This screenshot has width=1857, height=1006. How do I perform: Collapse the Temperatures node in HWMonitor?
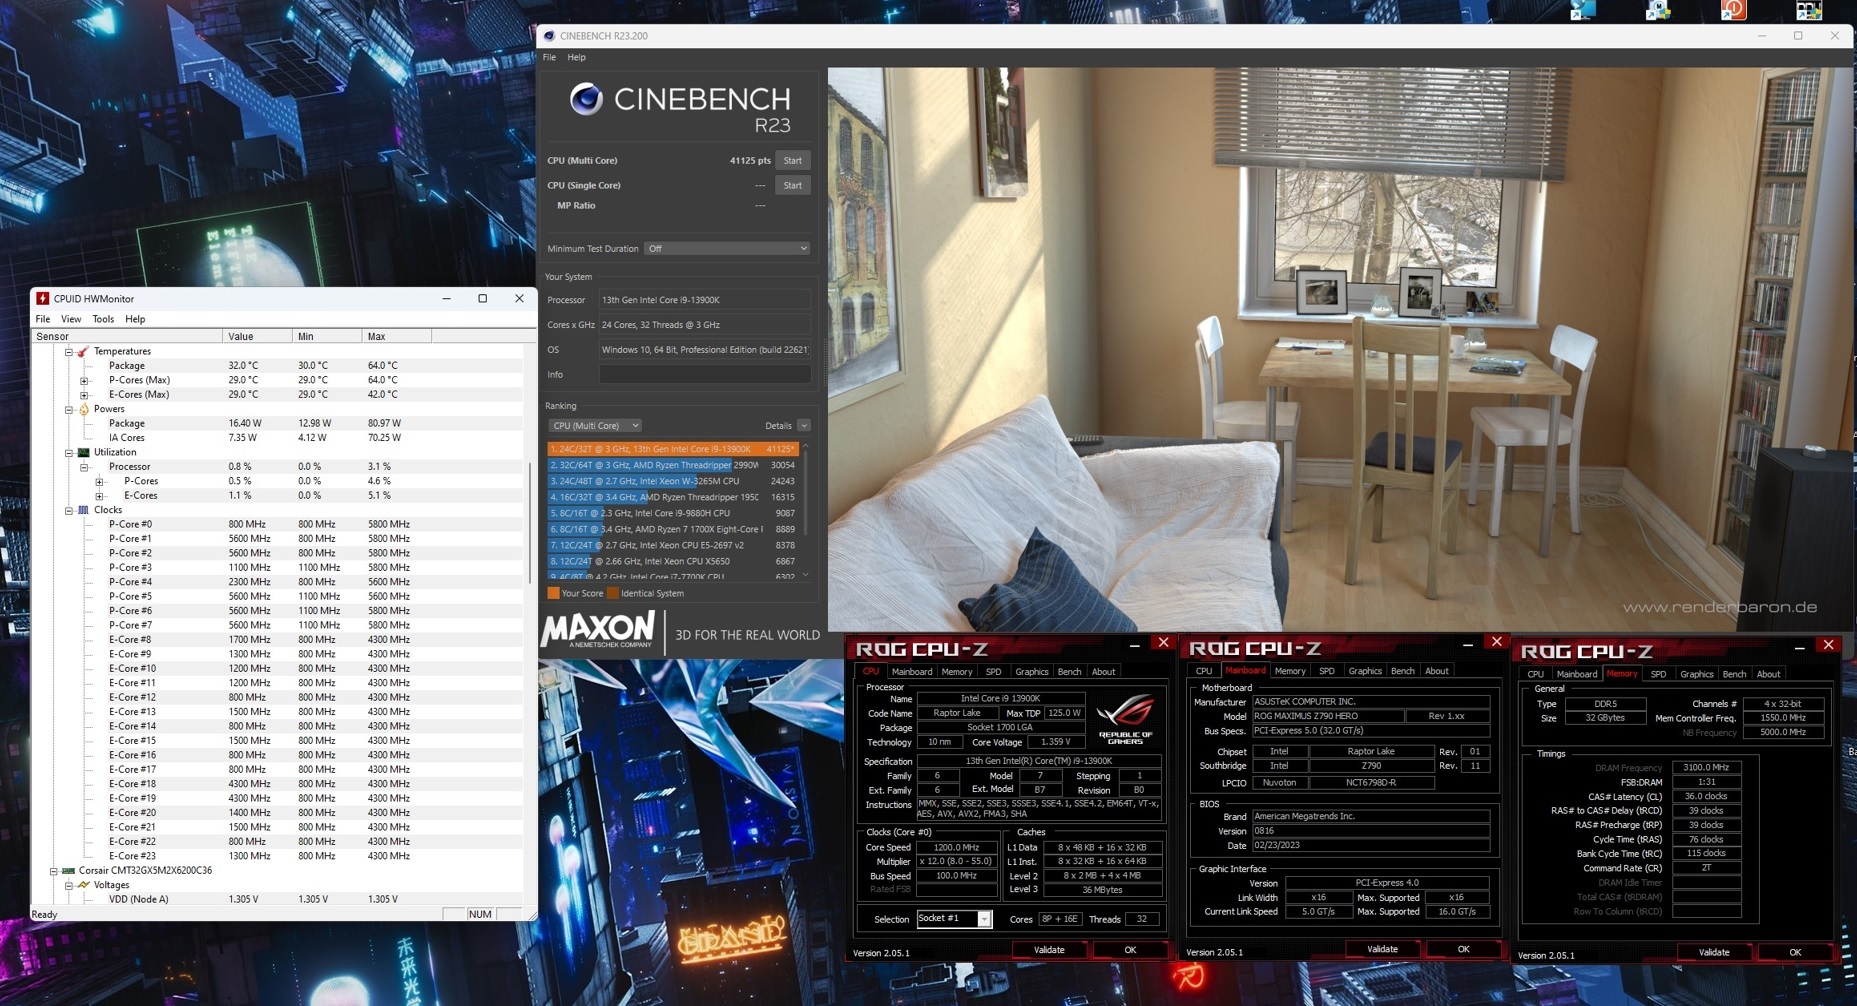(69, 352)
